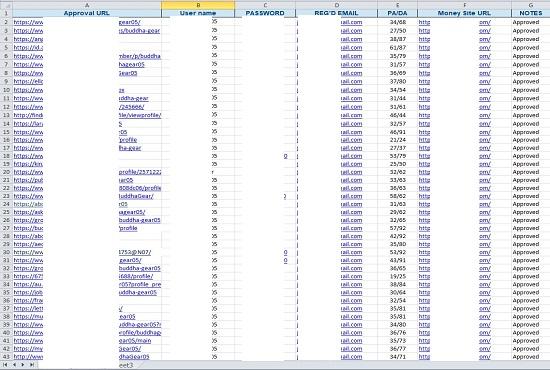This screenshot has width=550, height=370.
Task: Click the PA/DA cell 61/87
Action: point(398,47)
